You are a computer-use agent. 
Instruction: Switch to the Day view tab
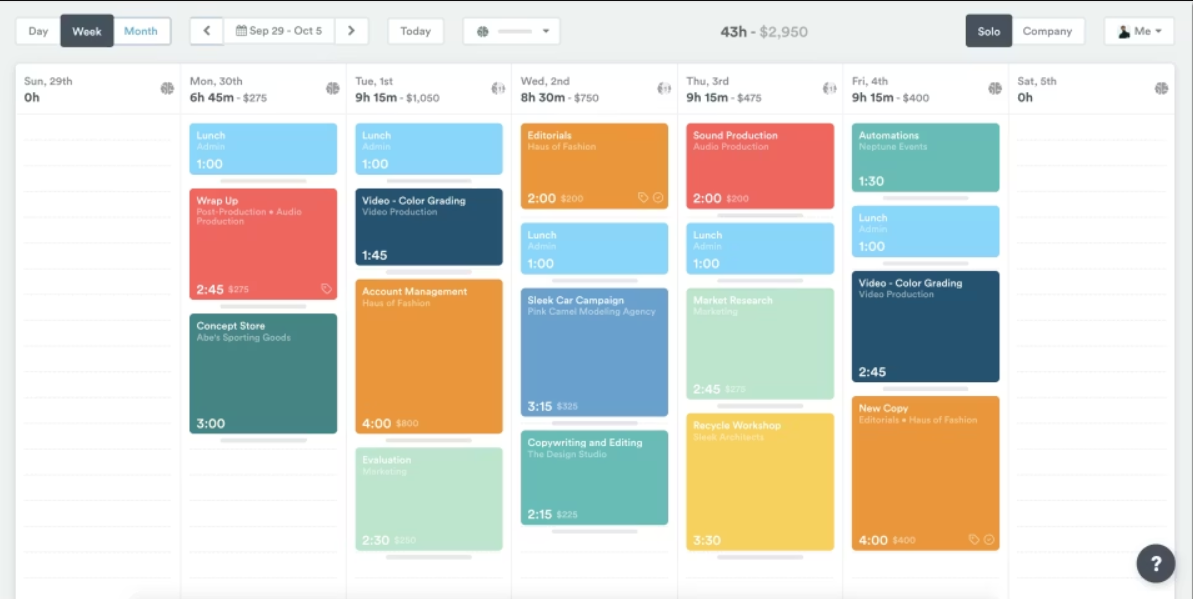[38, 31]
